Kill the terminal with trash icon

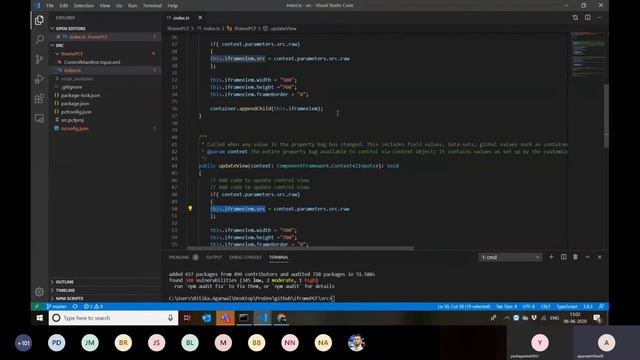(575, 257)
